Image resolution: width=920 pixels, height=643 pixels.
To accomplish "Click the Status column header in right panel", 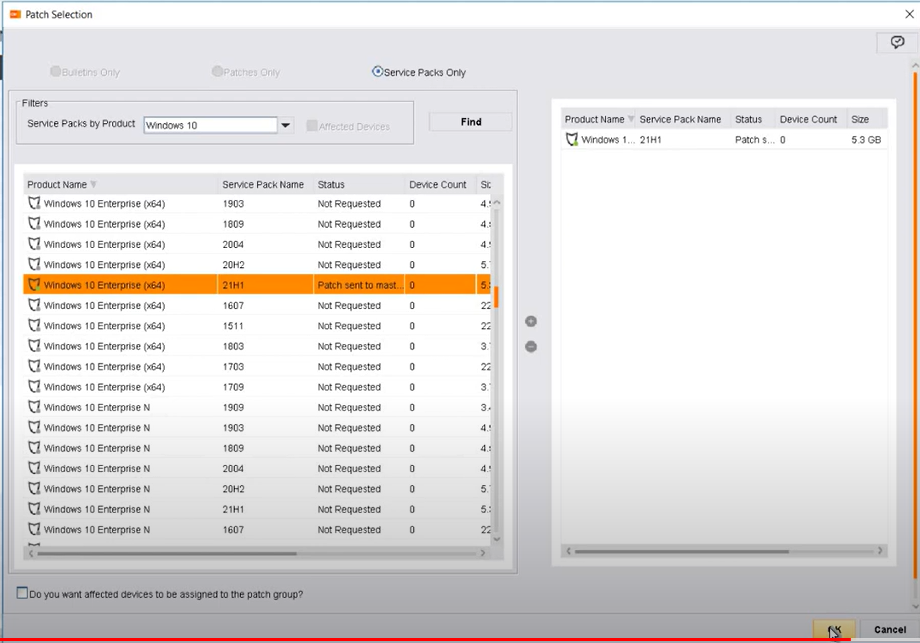I will (748, 120).
